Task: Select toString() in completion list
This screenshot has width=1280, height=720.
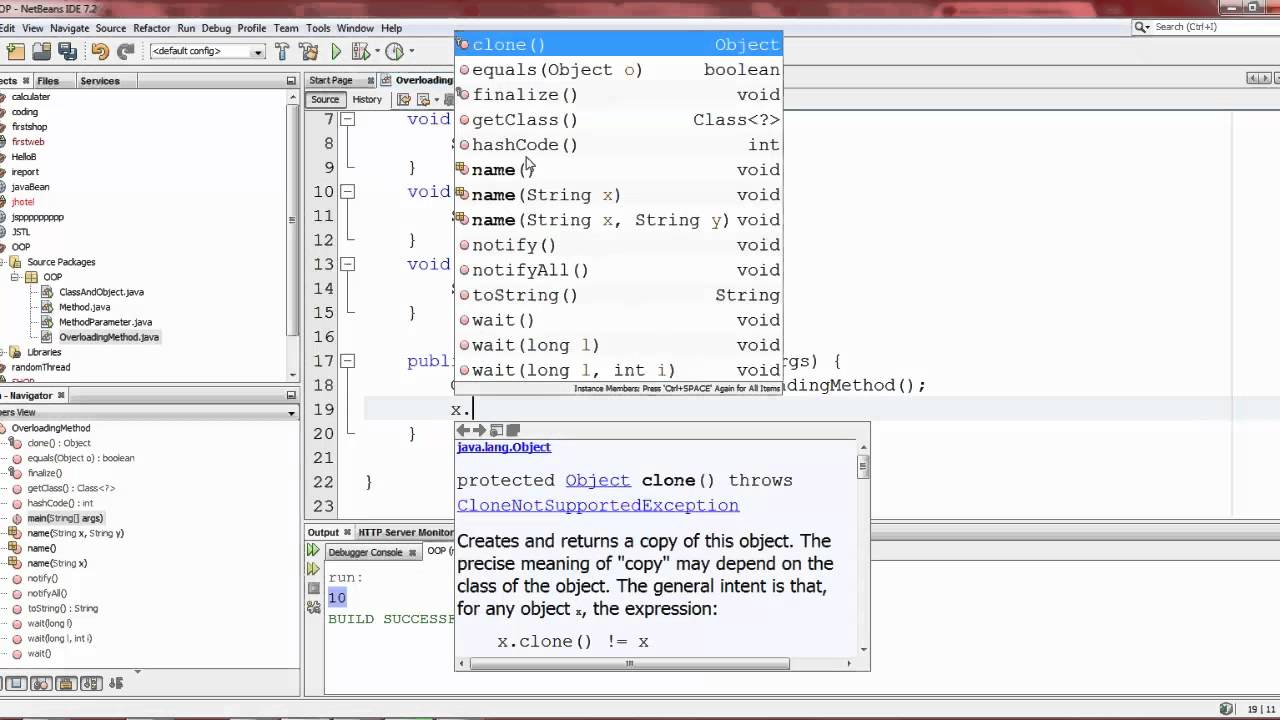Action: tap(618, 295)
